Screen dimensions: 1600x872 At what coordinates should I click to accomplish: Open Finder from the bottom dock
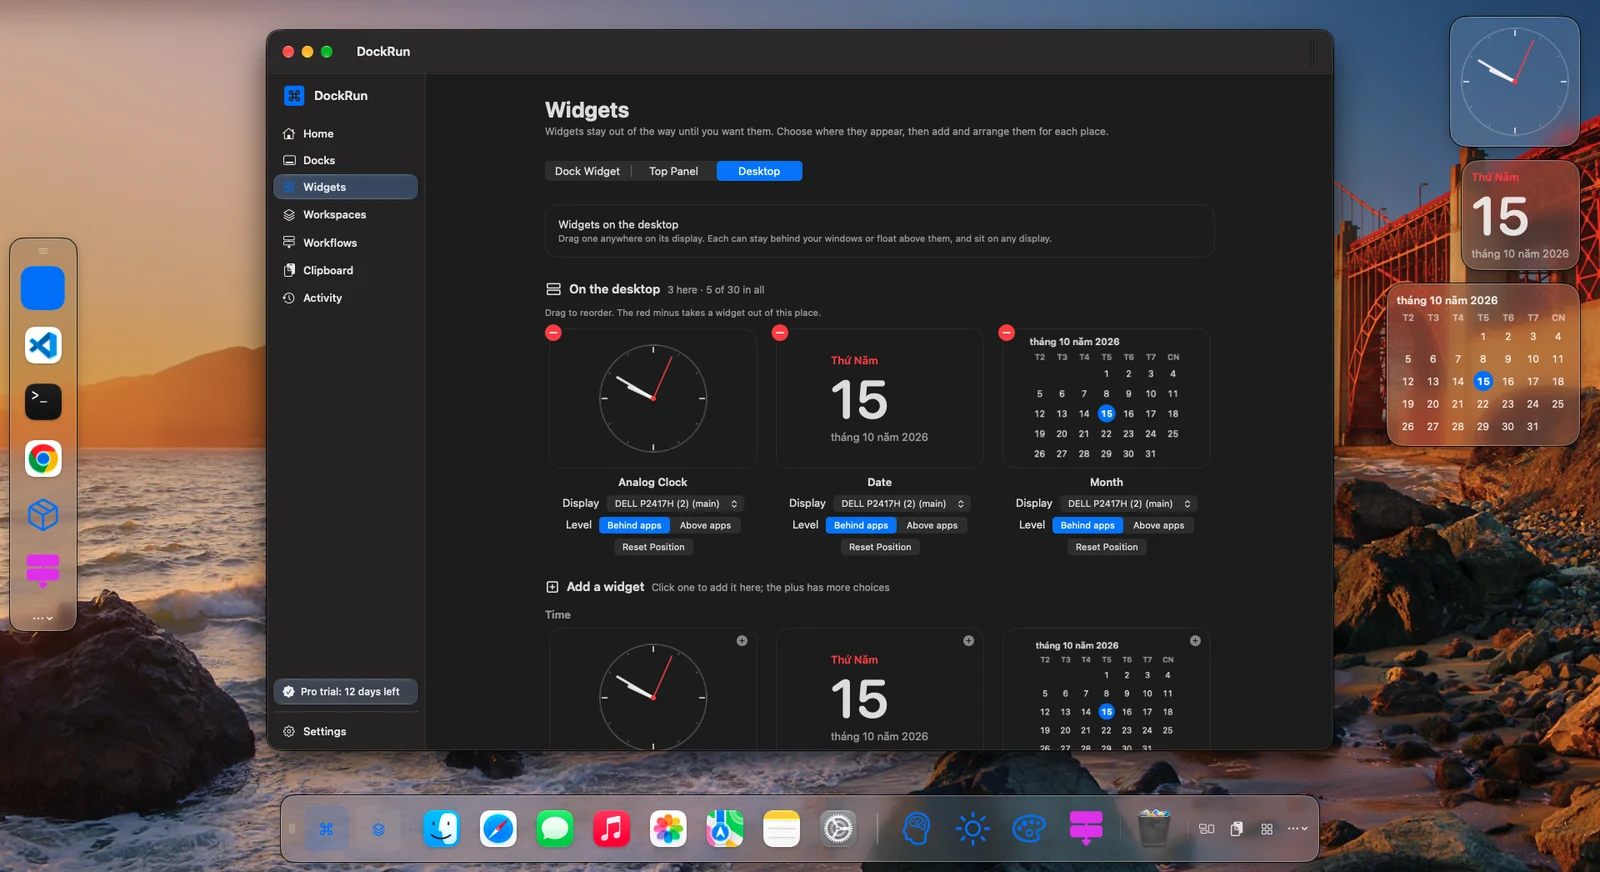click(441, 828)
